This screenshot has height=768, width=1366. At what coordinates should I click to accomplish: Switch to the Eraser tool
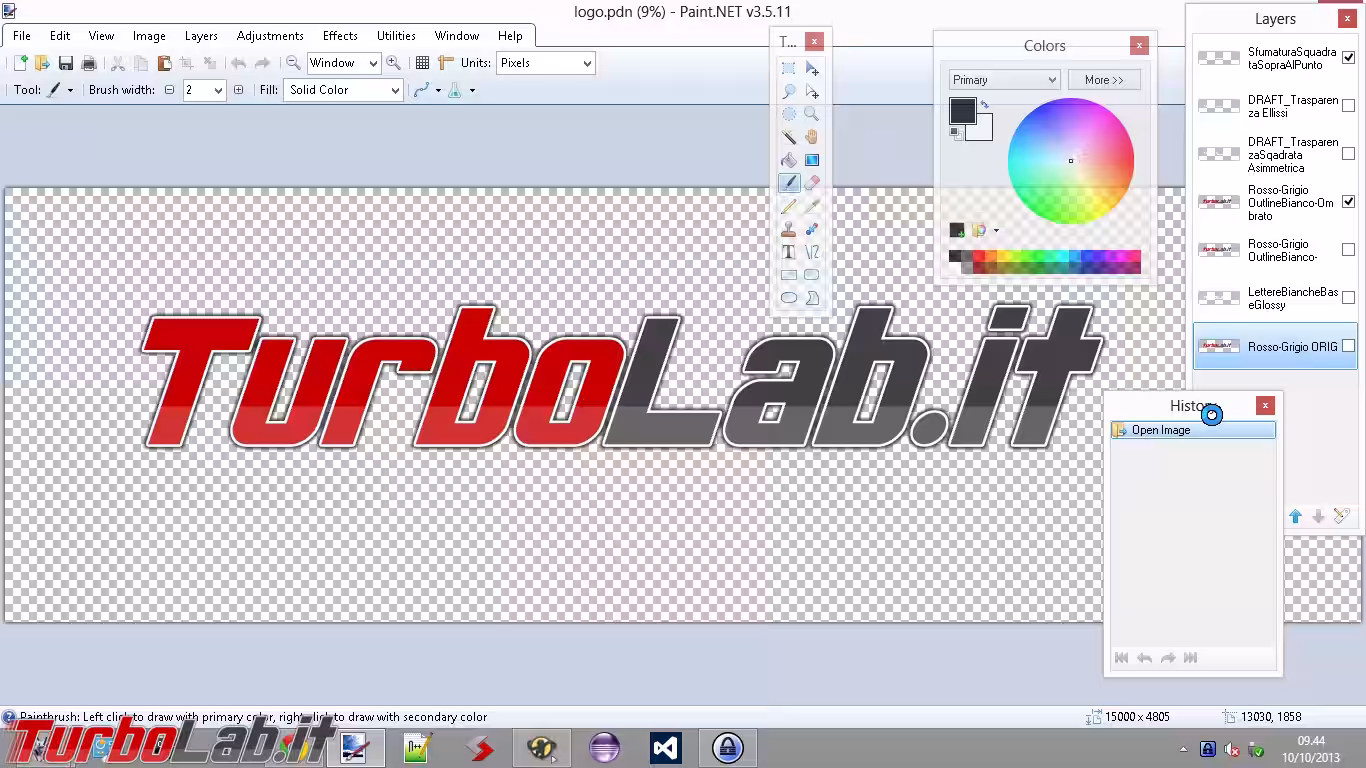pyautogui.click(x=812, y=183)
